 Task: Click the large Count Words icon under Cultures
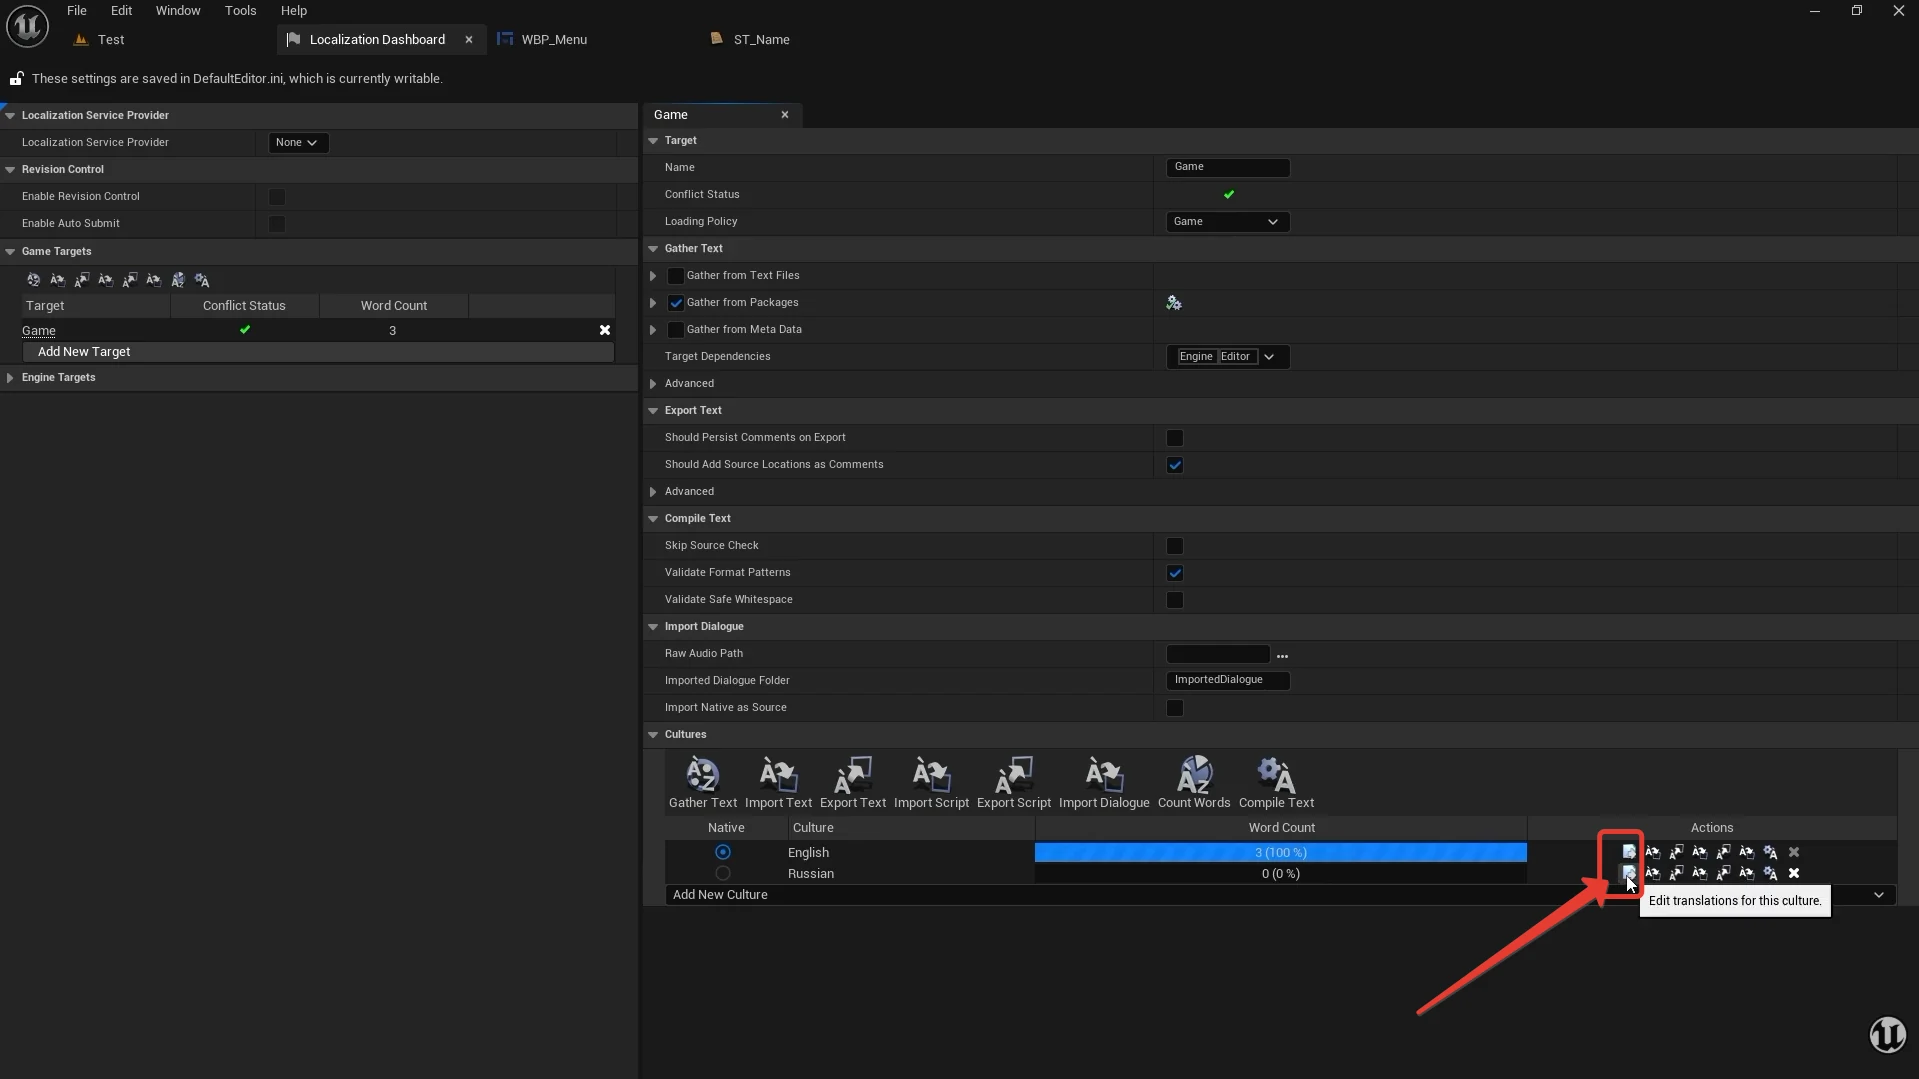click(1194, 775)
